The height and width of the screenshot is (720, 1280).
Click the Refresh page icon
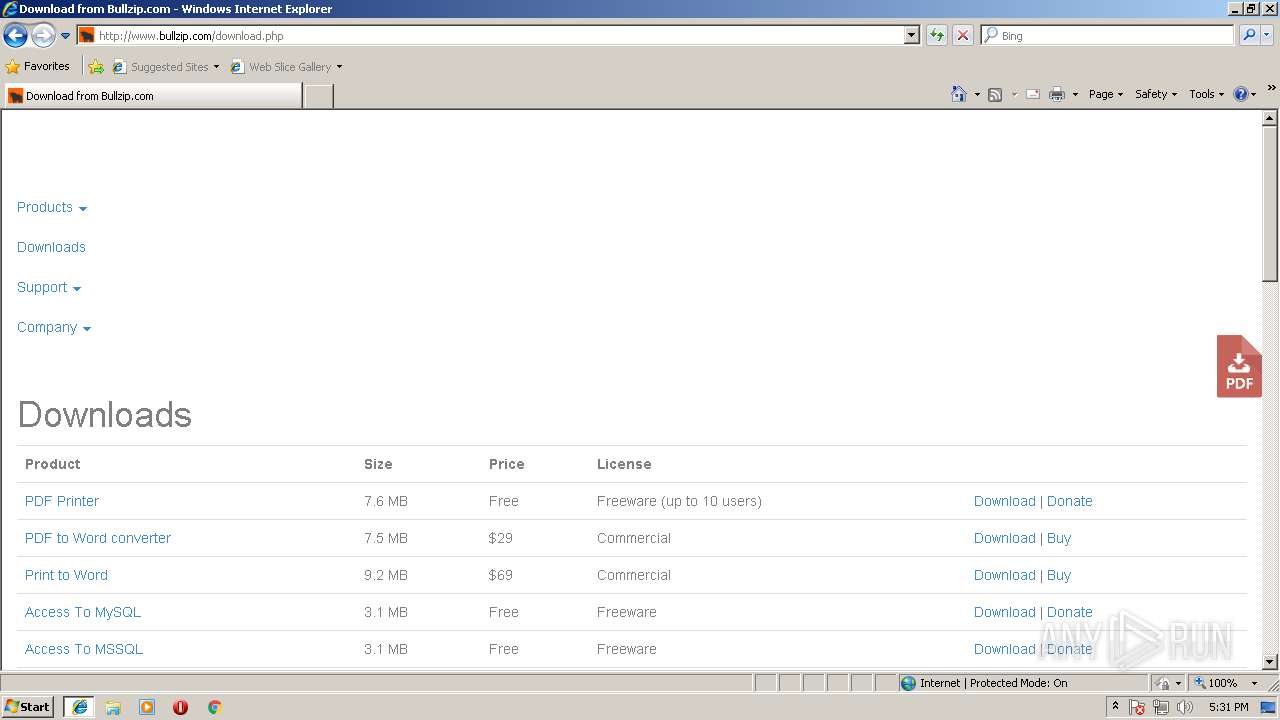point(937,35)
